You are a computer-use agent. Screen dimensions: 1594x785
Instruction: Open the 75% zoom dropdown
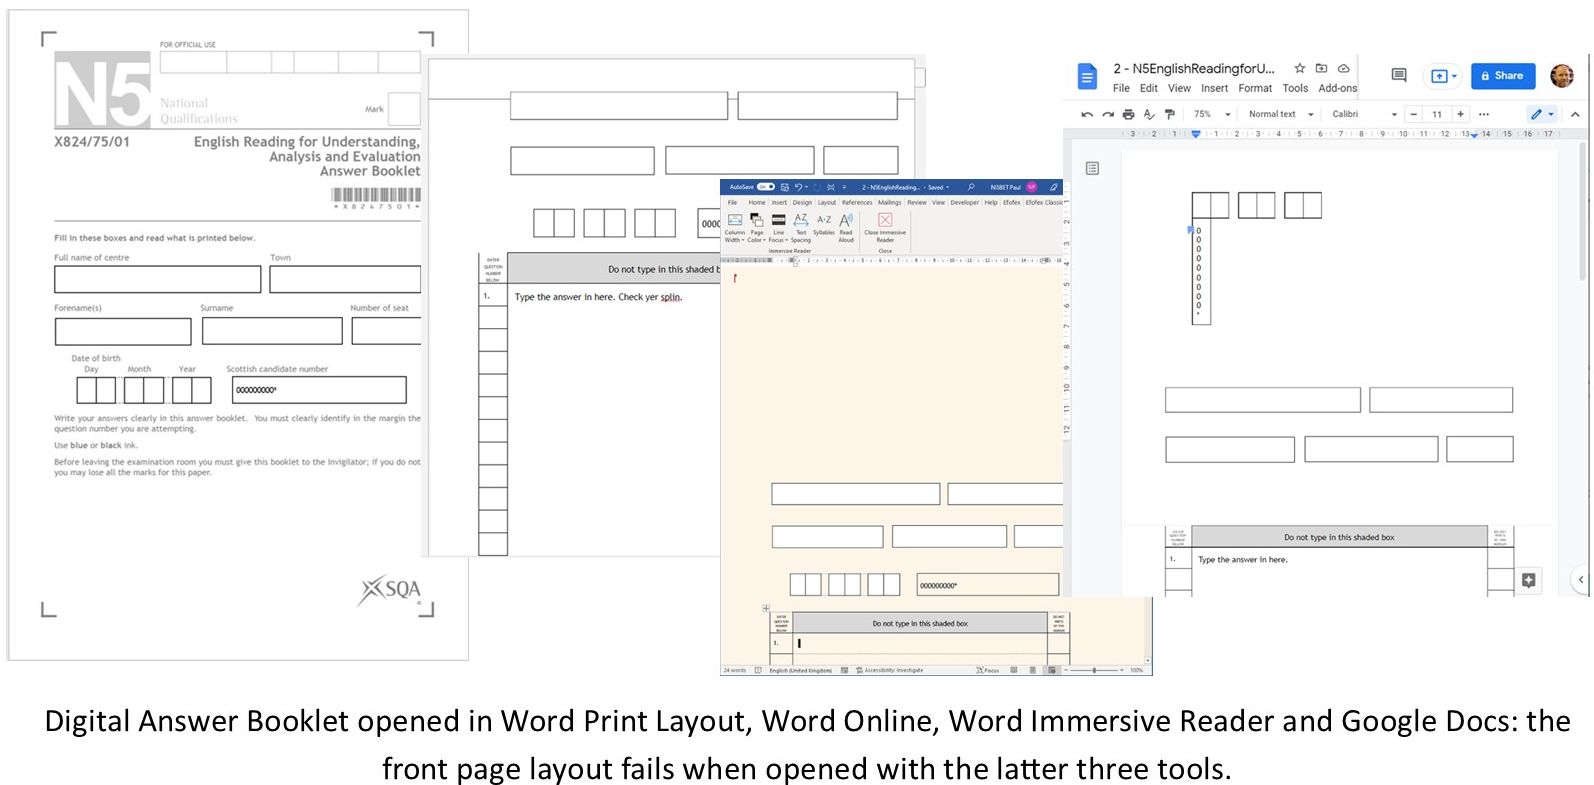click(x=1211, y=114)
